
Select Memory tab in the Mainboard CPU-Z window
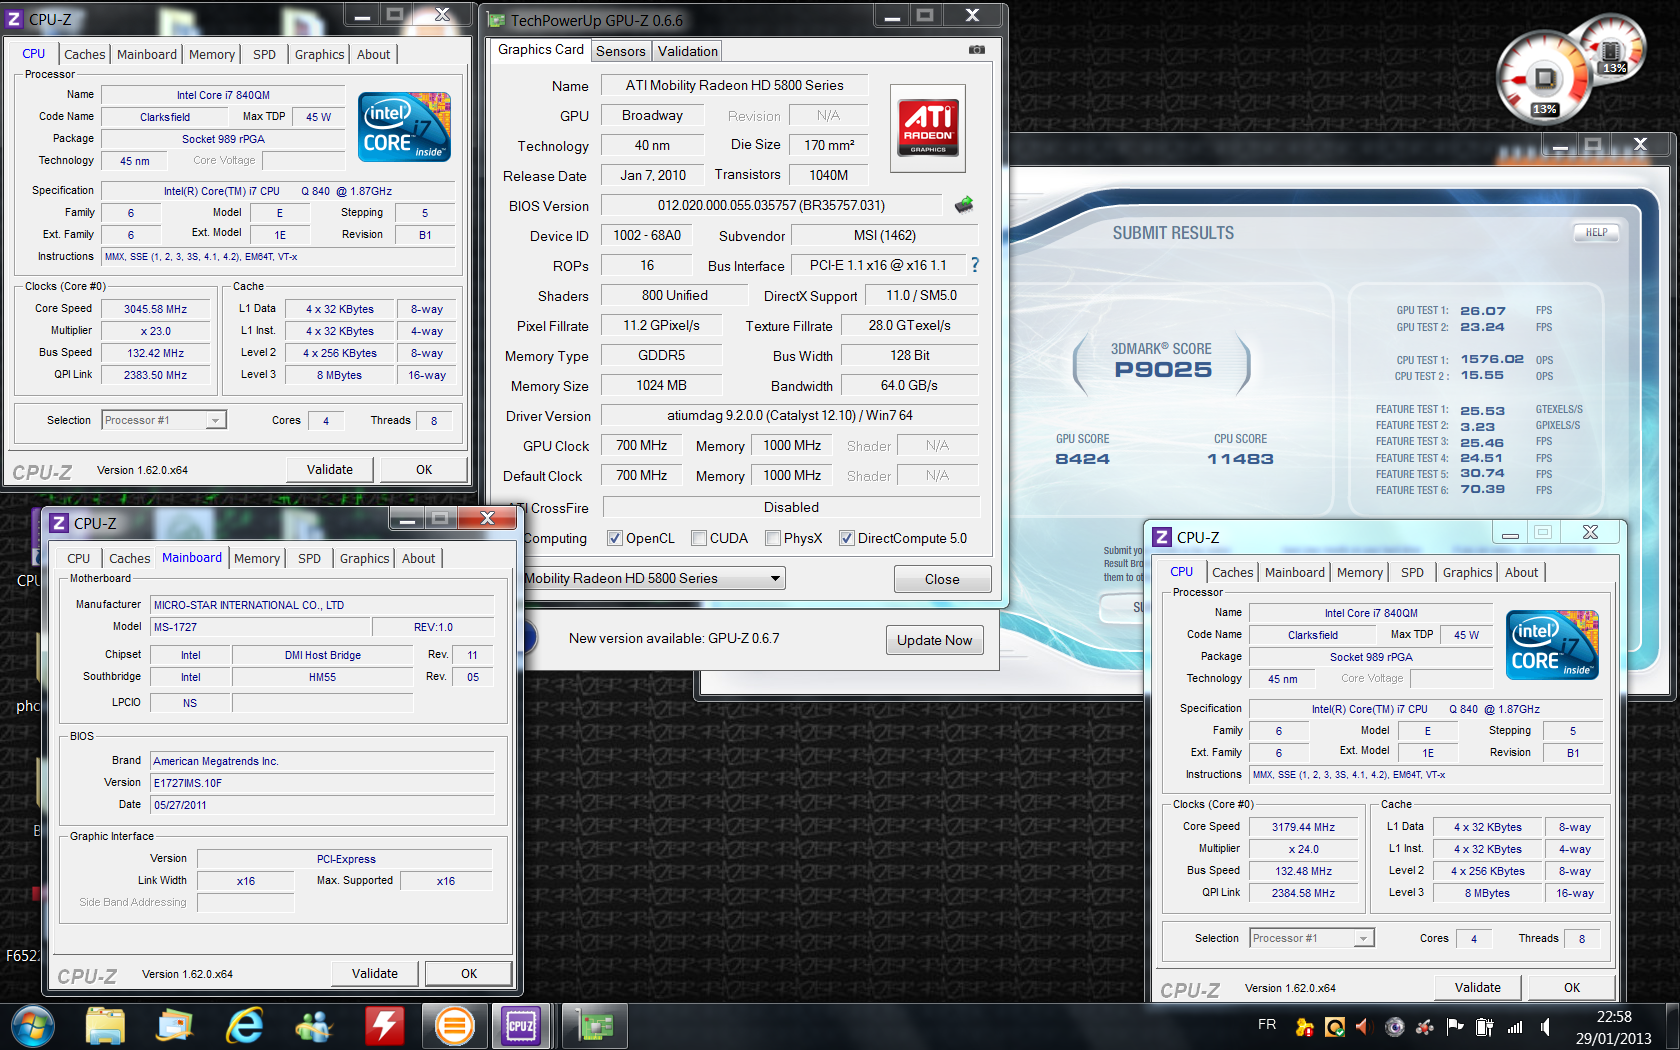click(x=257, y=558)
